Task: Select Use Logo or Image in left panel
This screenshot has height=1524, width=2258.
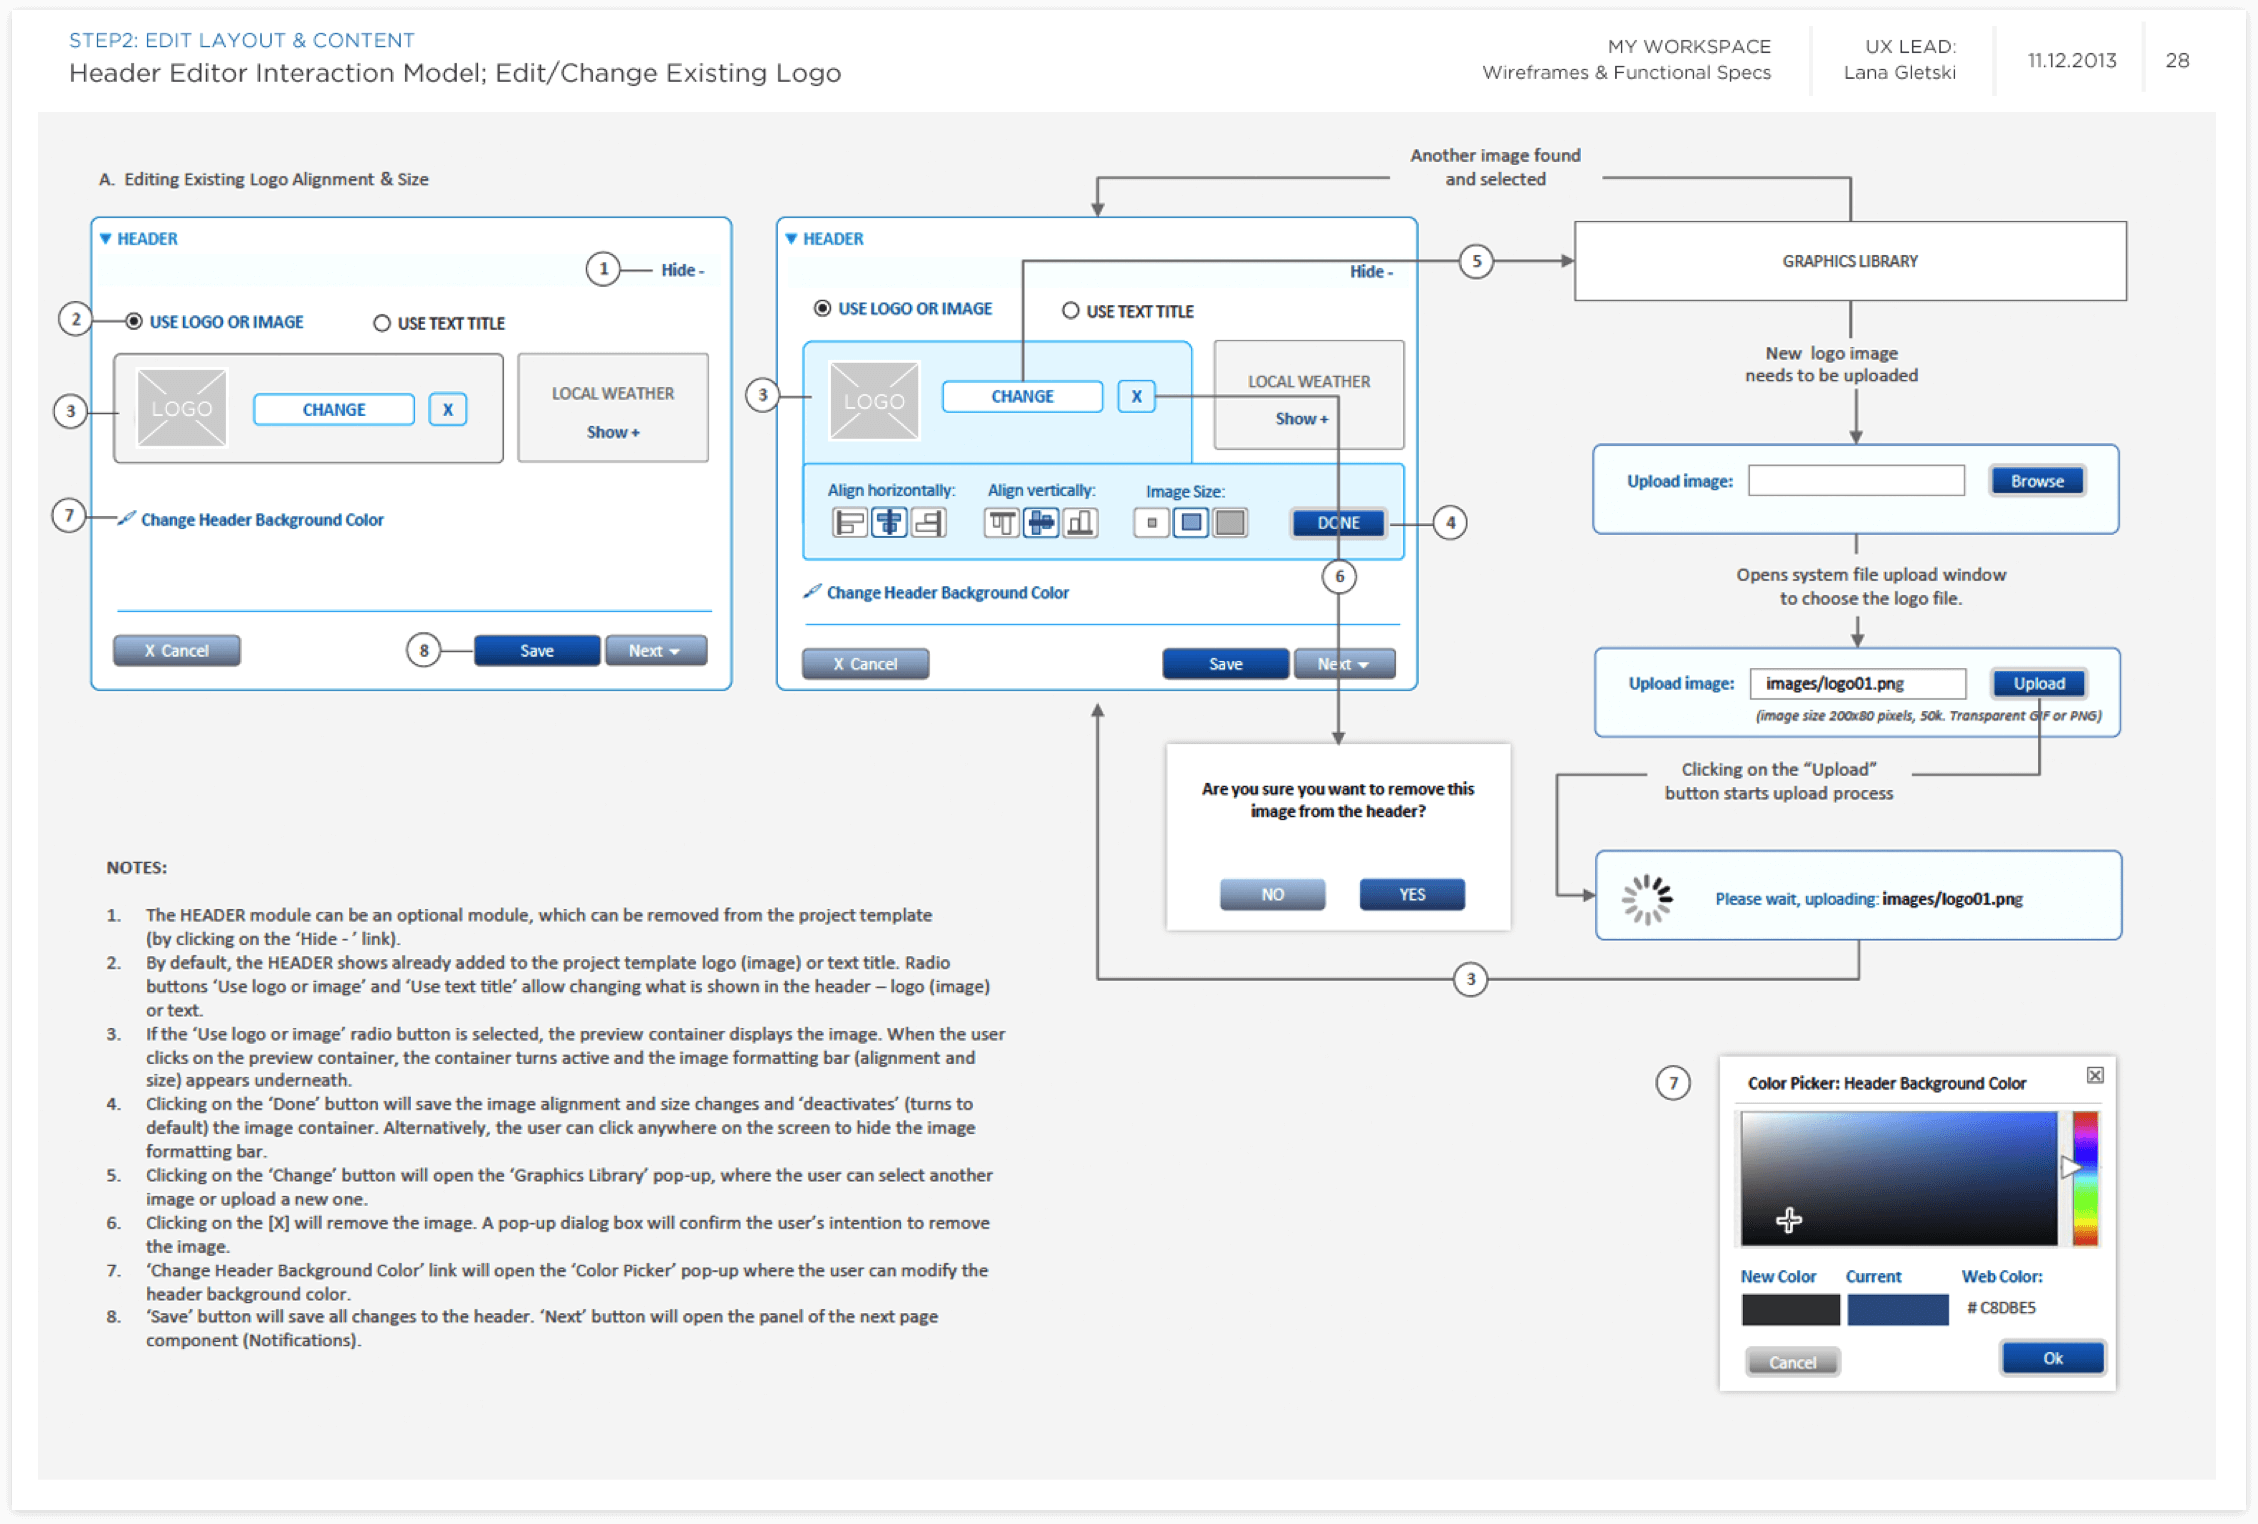Action: [x=134, y=321]
